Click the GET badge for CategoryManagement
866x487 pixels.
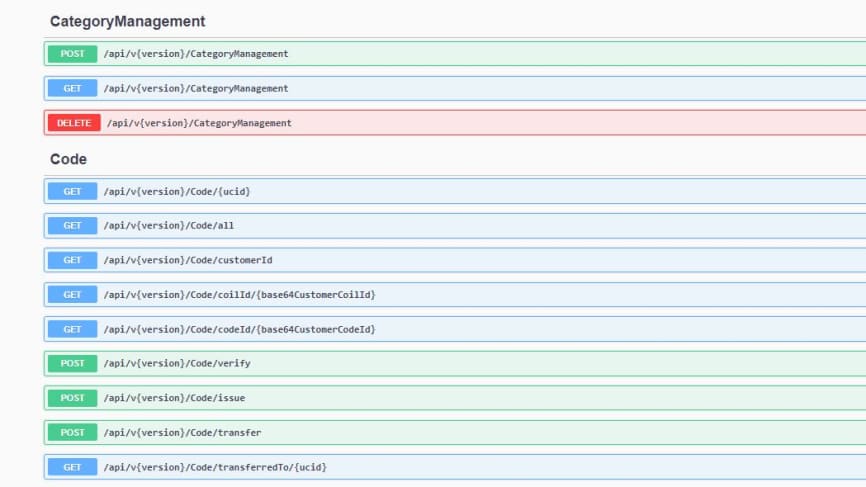tap(72, 88)
